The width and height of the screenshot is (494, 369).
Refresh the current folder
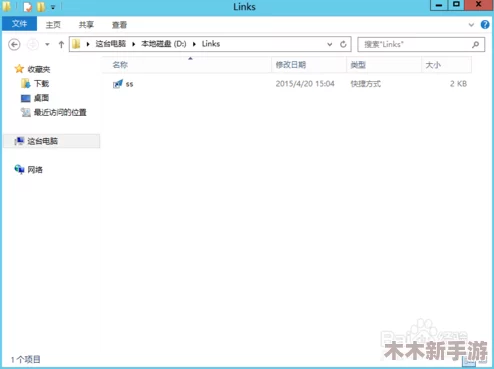tap(343, 44)
